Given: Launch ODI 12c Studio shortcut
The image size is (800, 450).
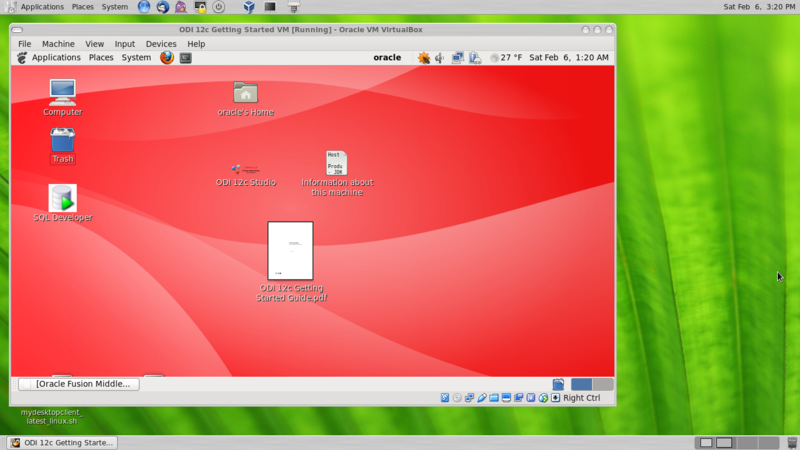Looking at the screenshot, I should (x=245, y=174).
